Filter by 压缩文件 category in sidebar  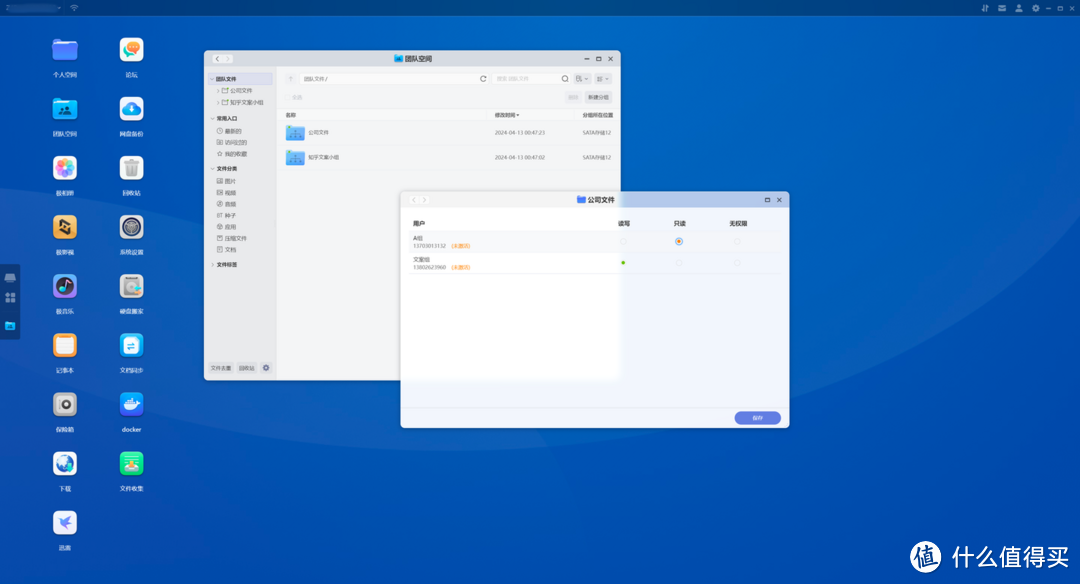tap(232, 238)
